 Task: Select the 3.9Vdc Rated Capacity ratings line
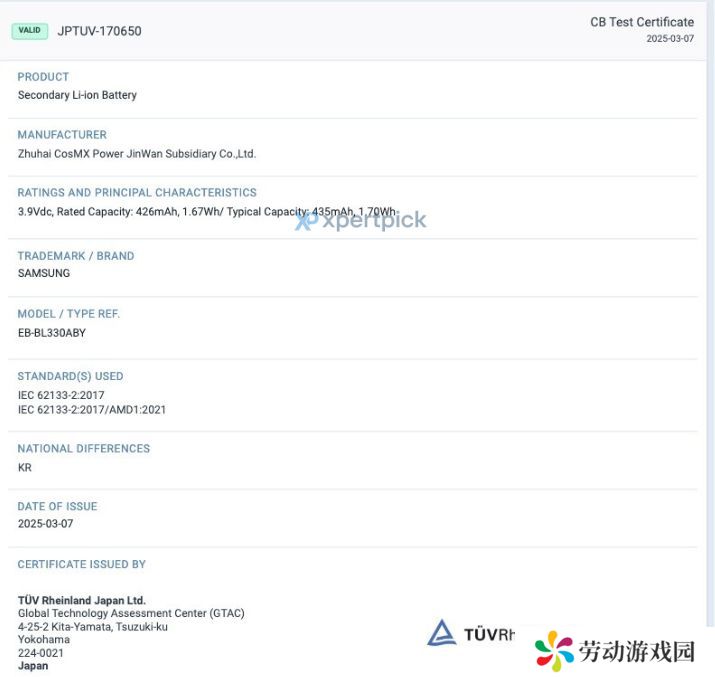pos(207,212)
